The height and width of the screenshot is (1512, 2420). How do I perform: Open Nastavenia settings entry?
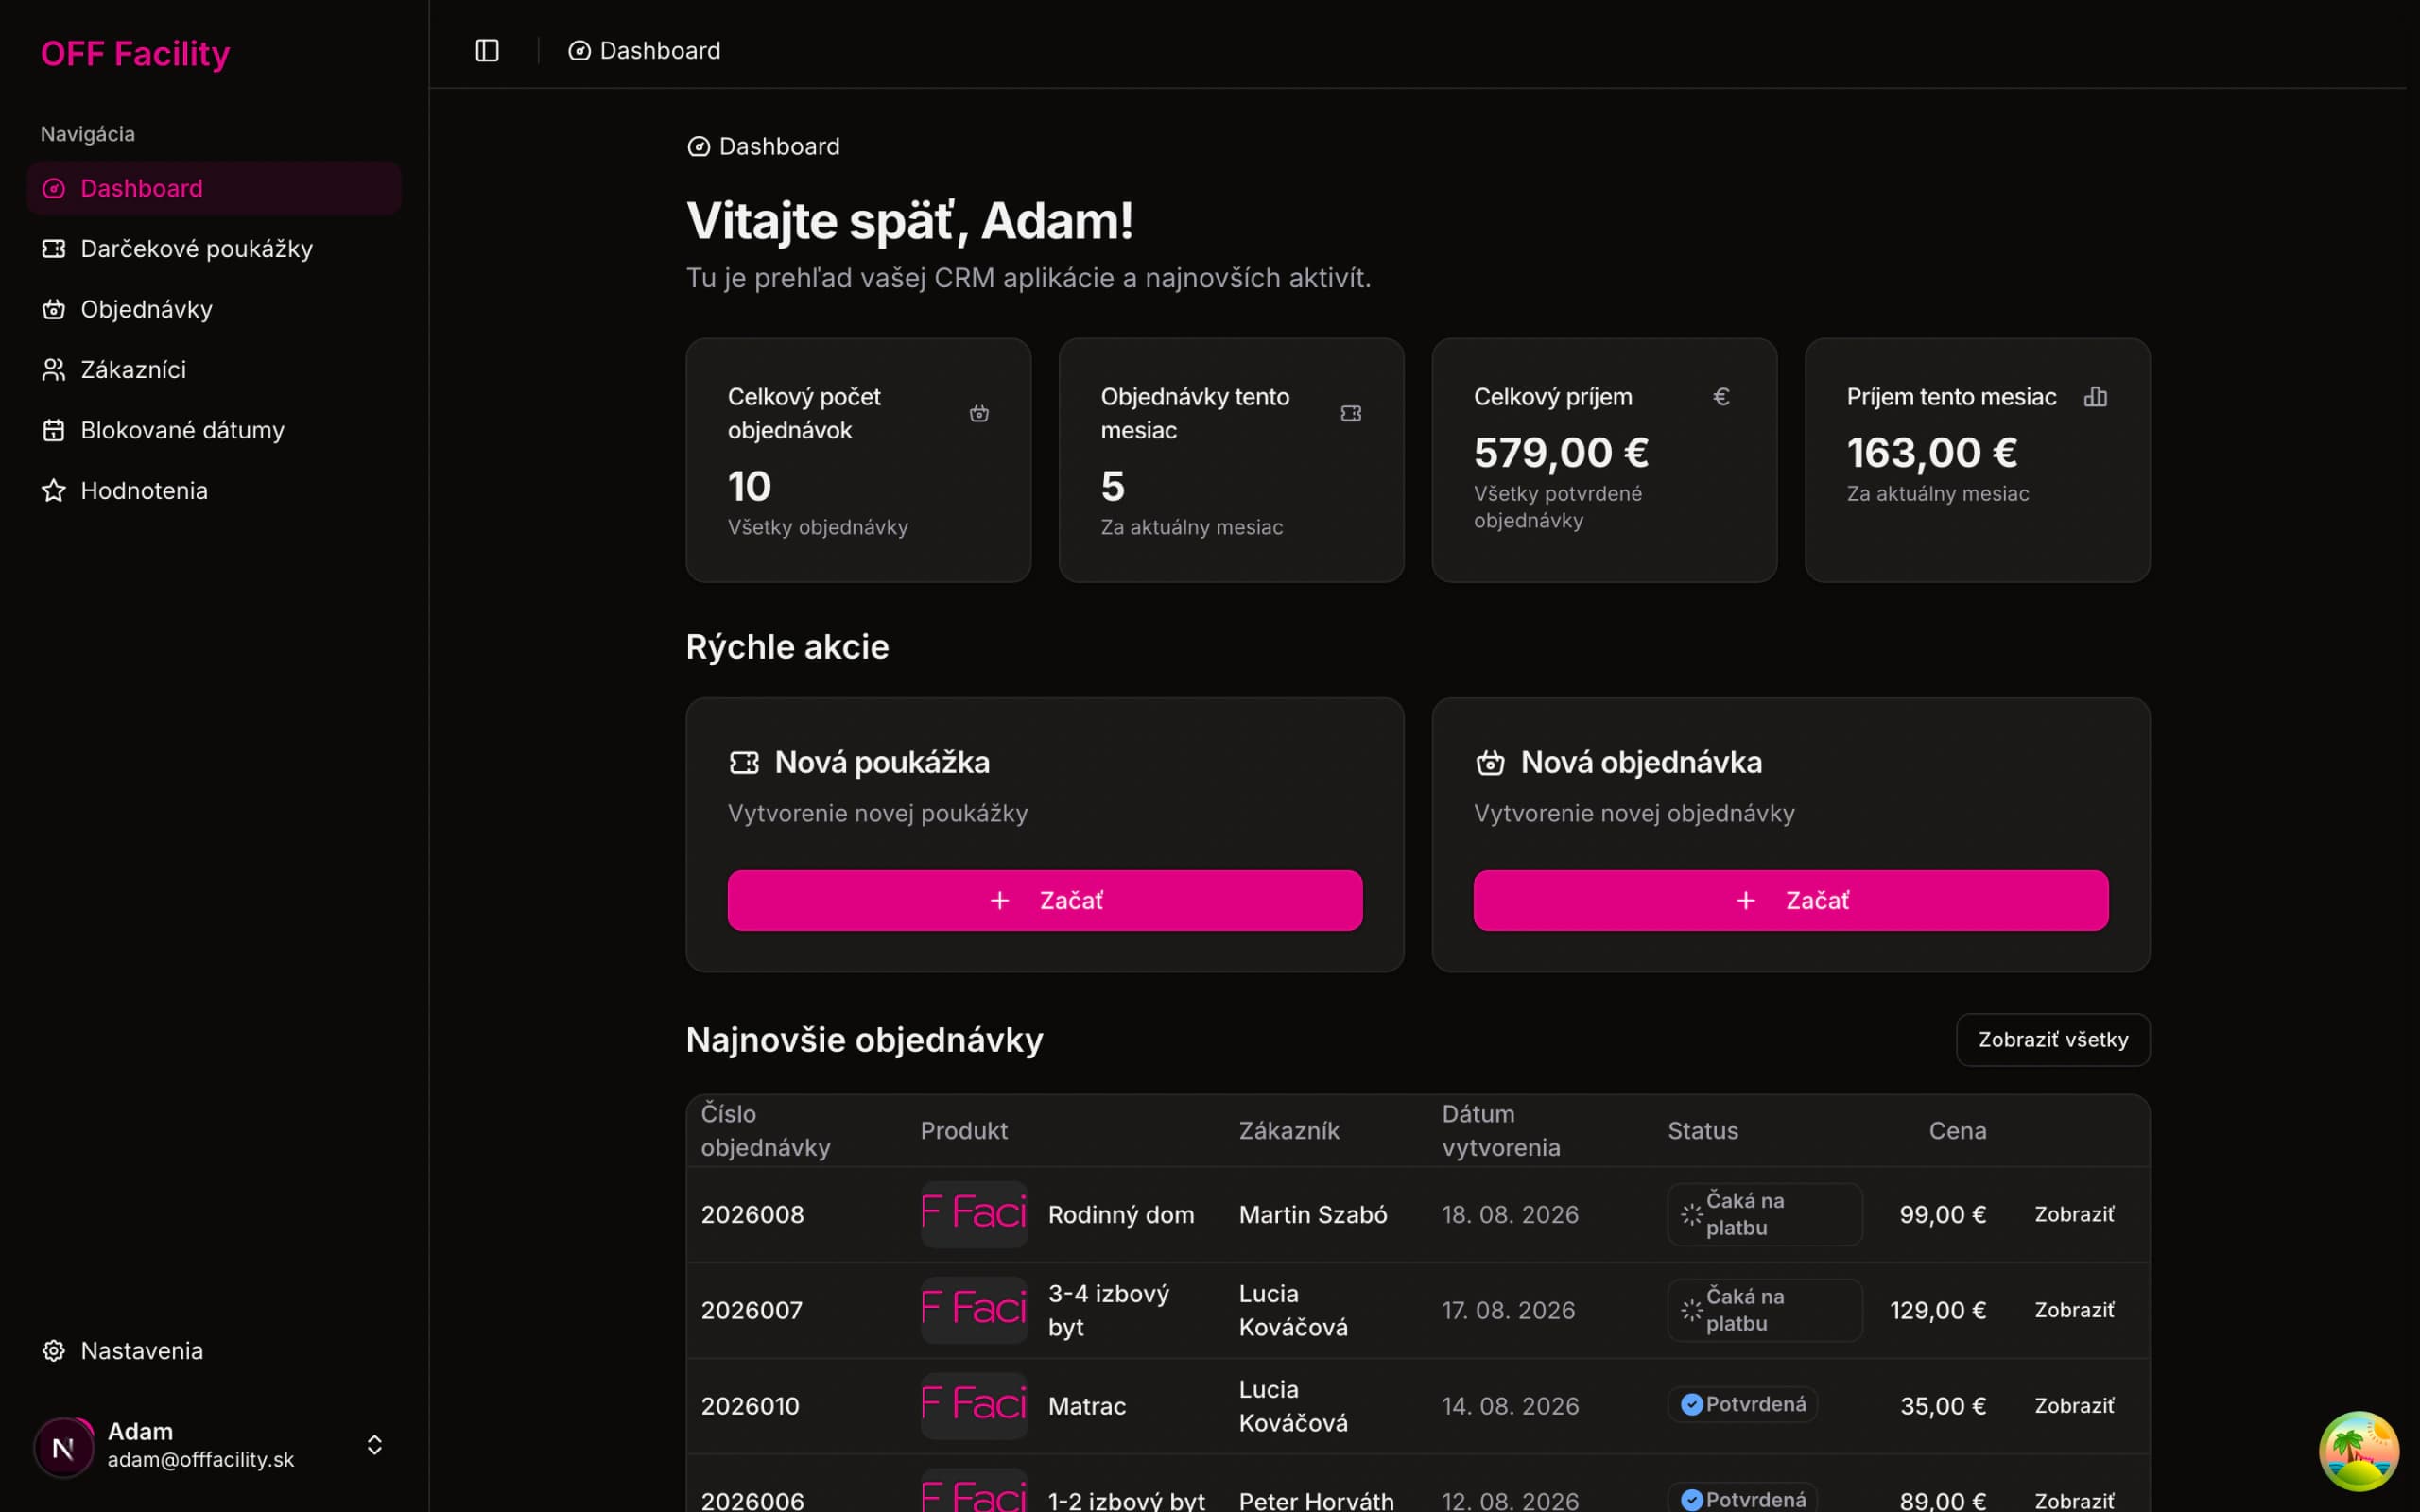214,1350
